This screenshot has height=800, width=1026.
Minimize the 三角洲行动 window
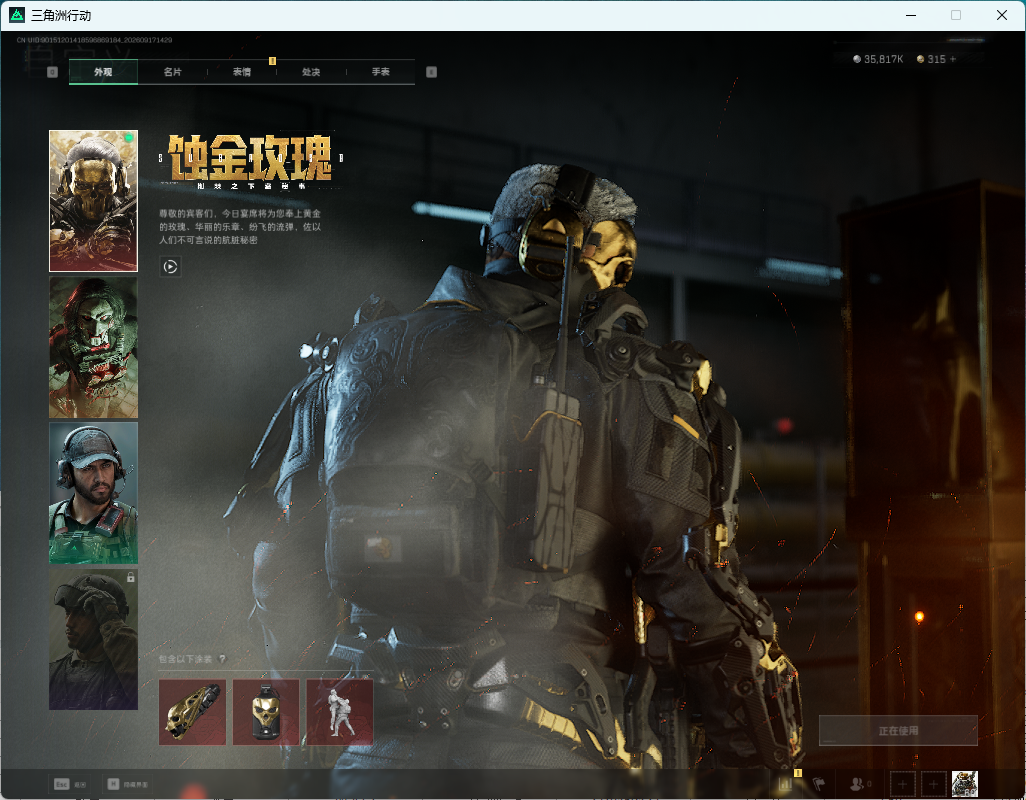tap(911, 15)
